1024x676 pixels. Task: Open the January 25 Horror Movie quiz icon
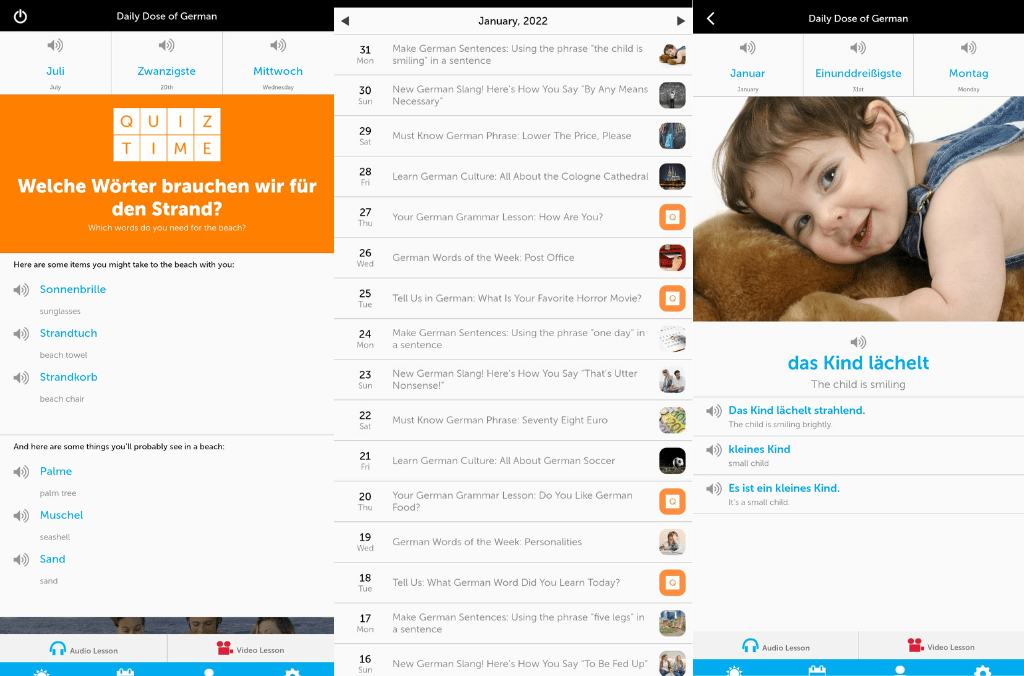[672, 298]
